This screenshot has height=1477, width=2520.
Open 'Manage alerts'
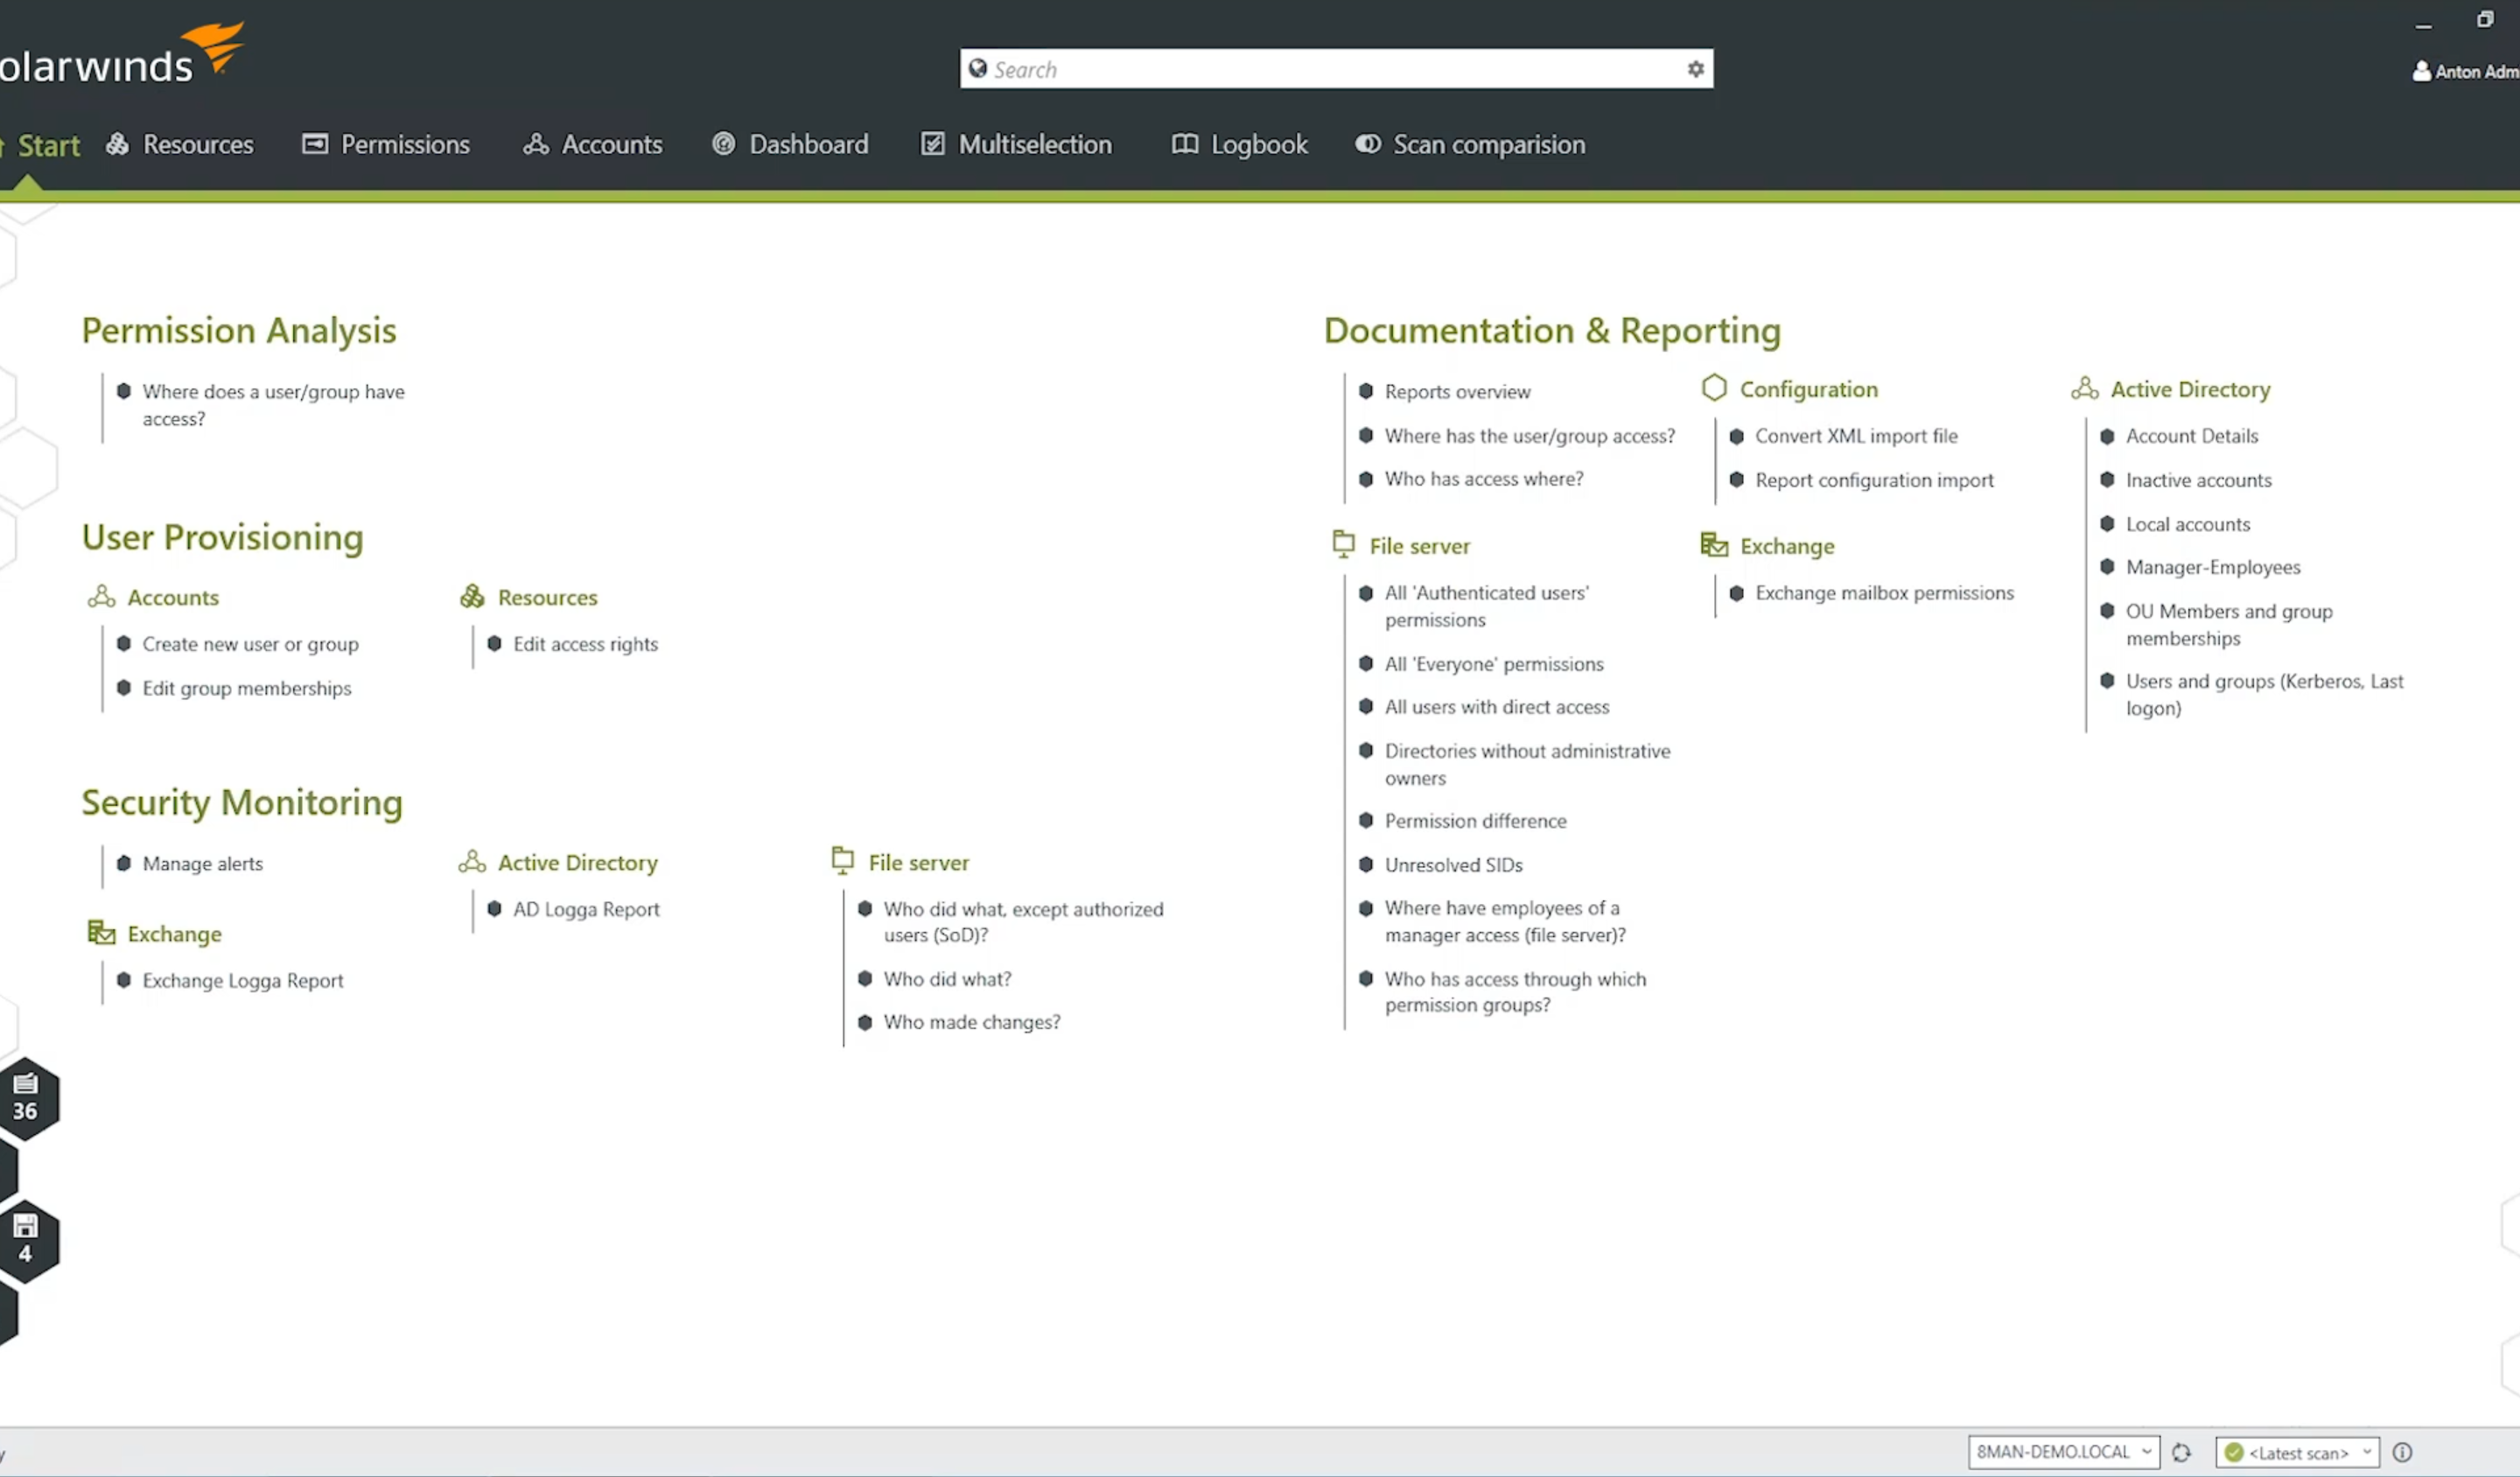(203, 863)
